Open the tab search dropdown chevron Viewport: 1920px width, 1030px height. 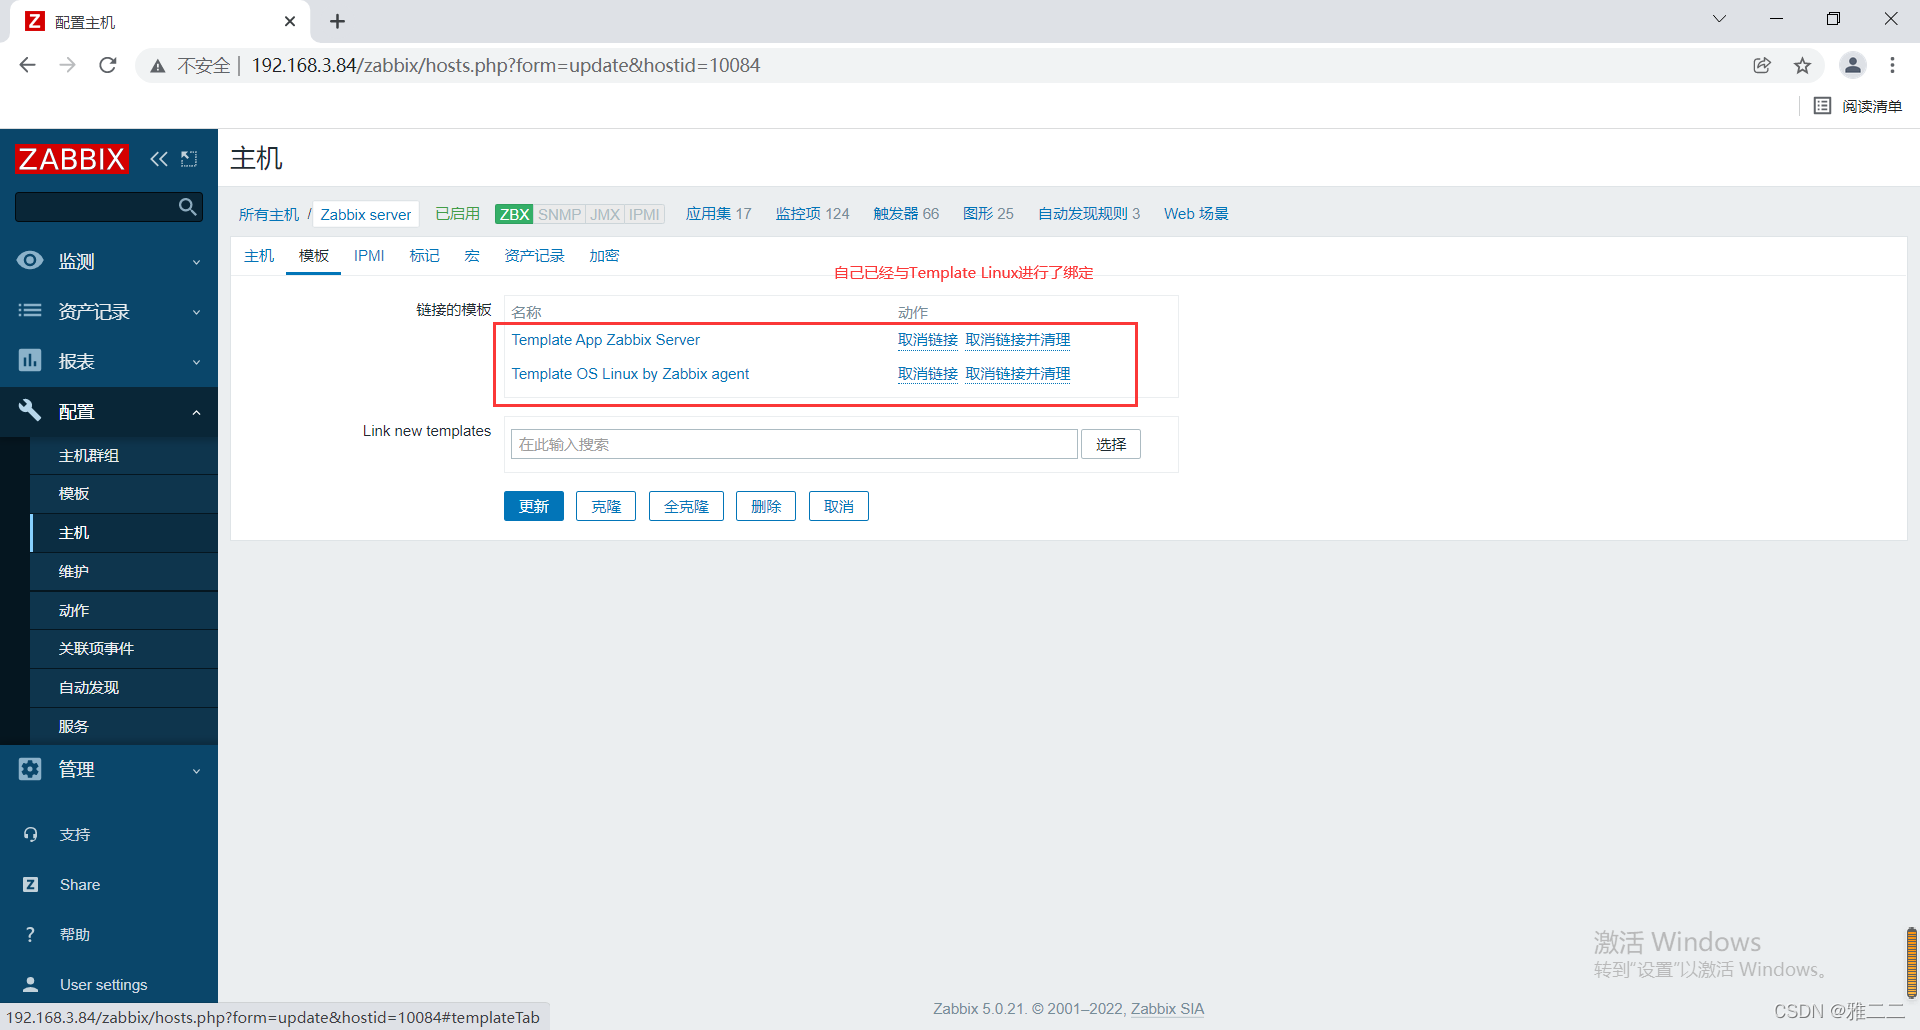pos(1720,19)
